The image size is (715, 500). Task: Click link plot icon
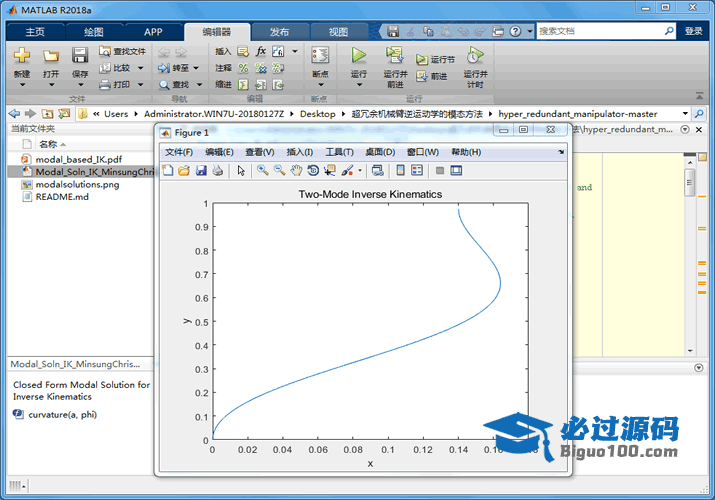[x=378, y=170]
